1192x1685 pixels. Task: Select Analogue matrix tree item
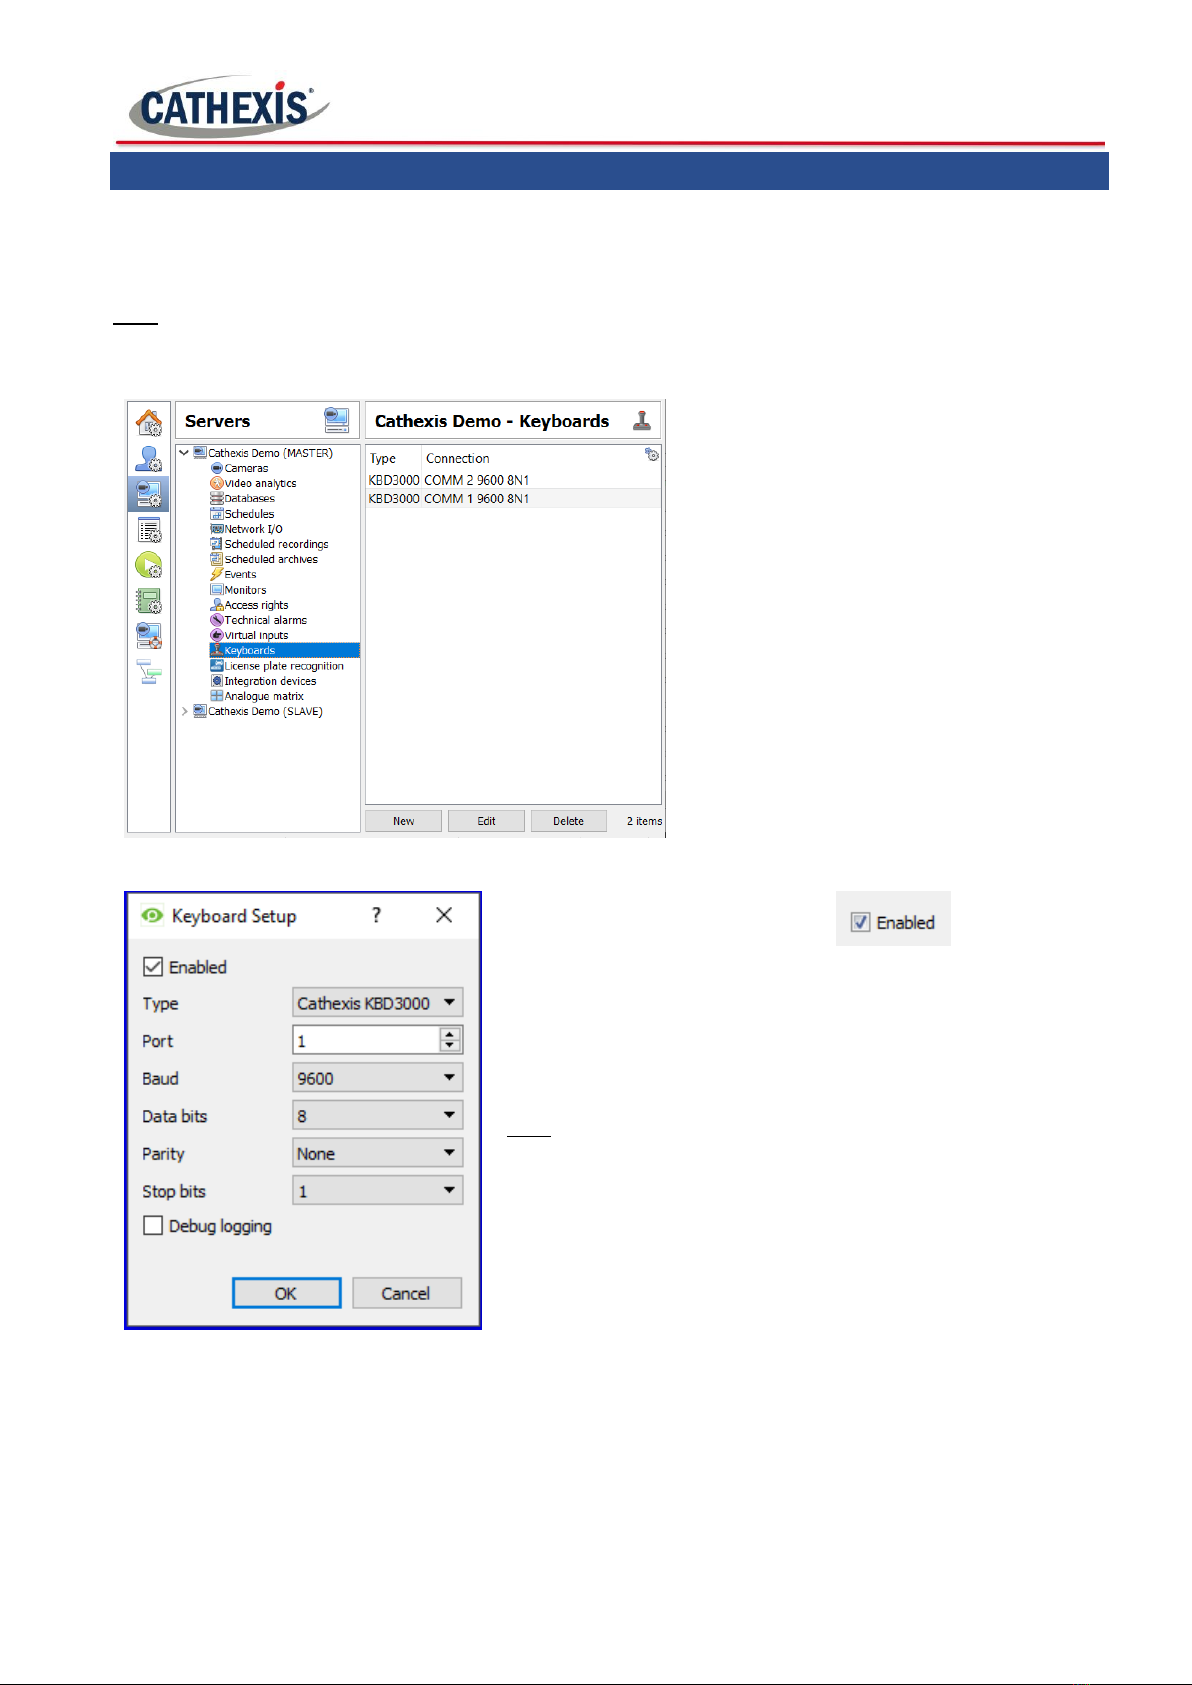point(264,696)
